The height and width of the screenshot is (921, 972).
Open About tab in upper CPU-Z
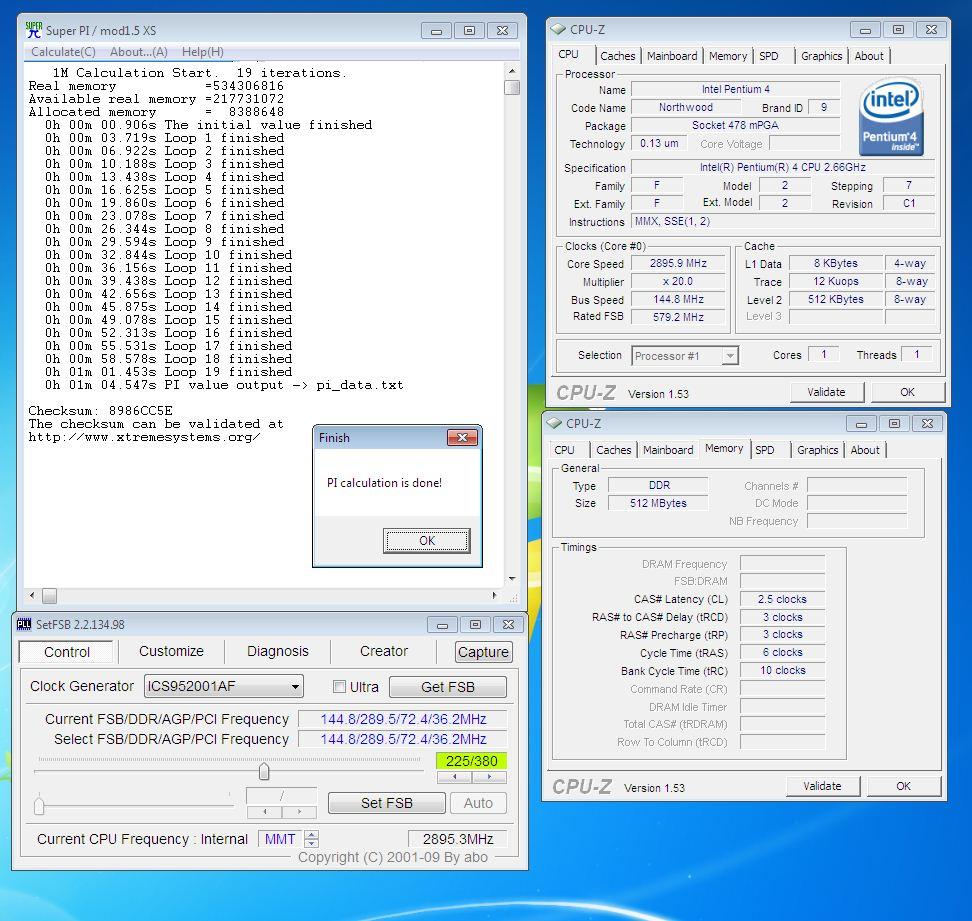pyautogui.click(x=869, y=56)
